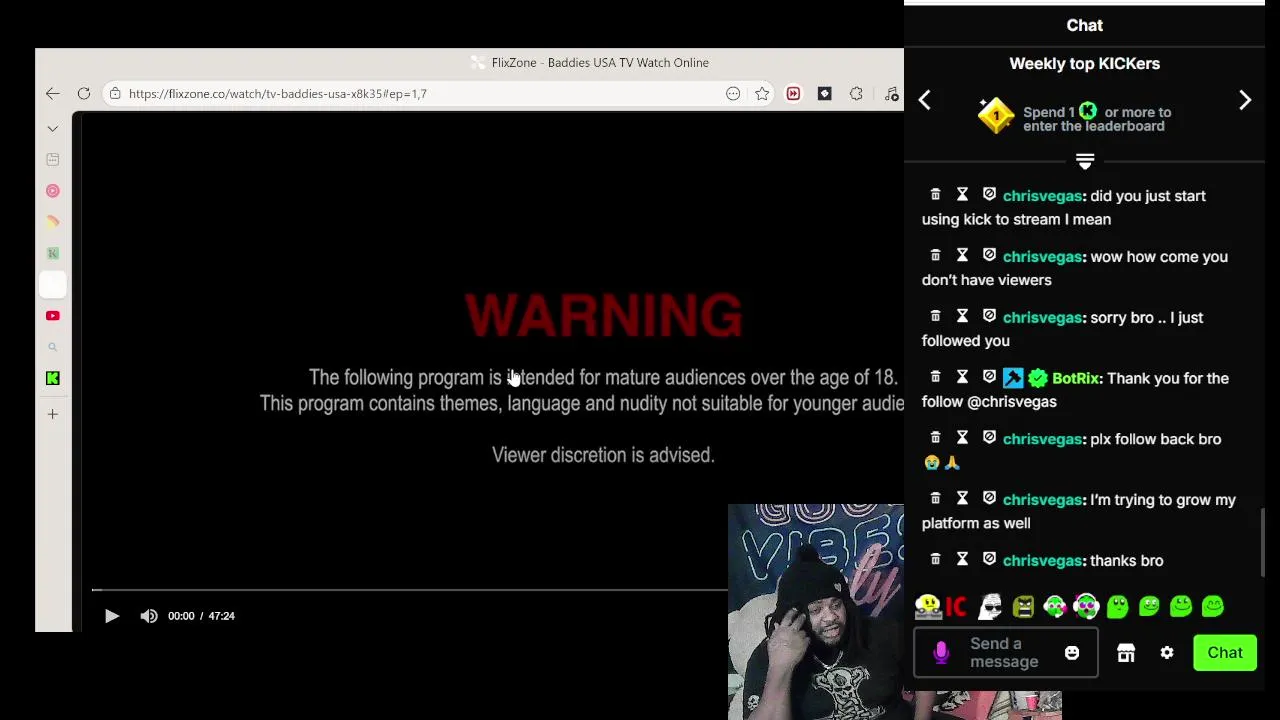Collapse the browser sidebar tab chevron
Image resolution: width=1280 pixels, height=720 pixels.
click(x=52, y=129)
